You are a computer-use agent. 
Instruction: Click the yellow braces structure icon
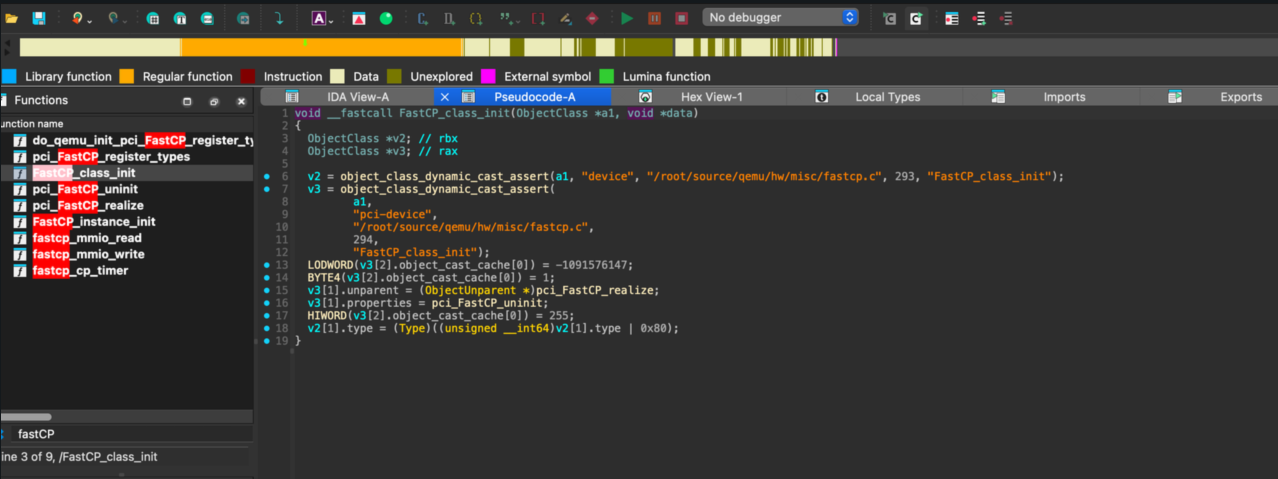476,18
